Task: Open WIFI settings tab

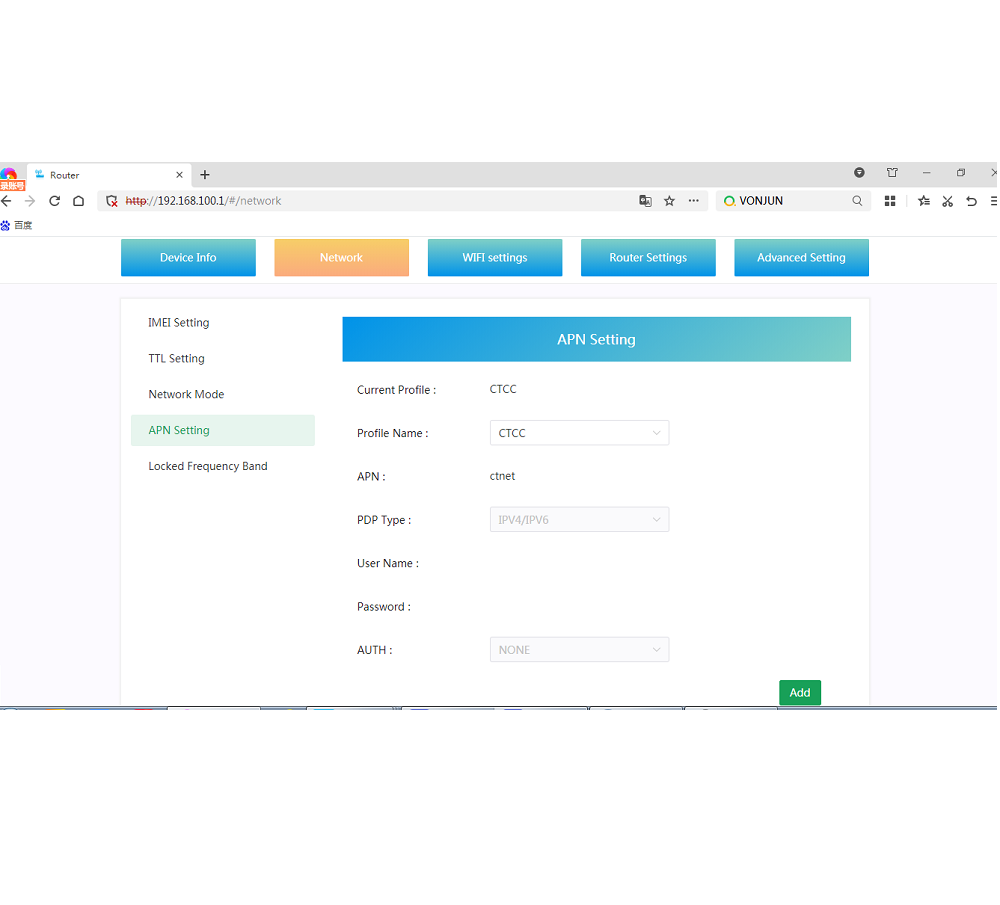Action: pyautogui.click(x=495, y=258)
